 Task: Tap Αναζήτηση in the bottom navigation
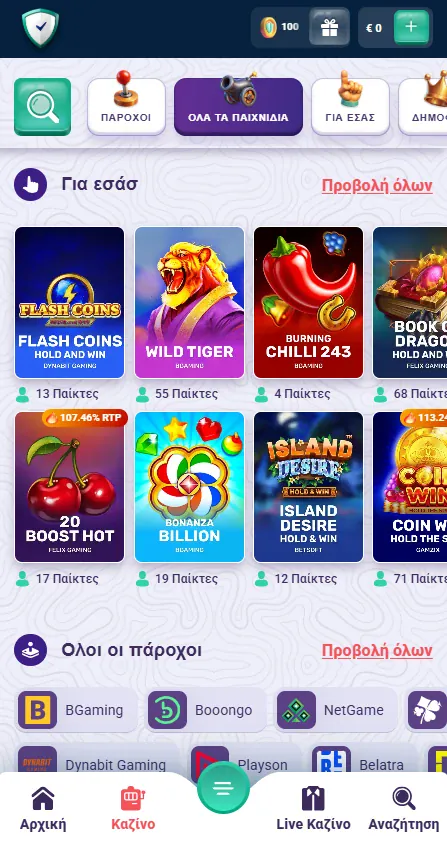[403, 808]
